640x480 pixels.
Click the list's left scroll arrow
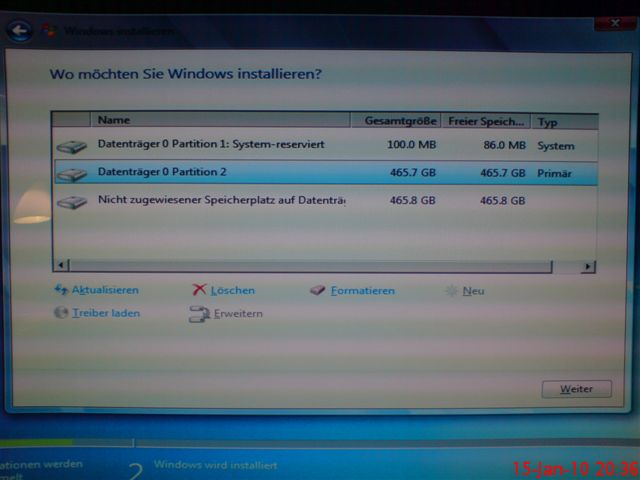(61, 265)
